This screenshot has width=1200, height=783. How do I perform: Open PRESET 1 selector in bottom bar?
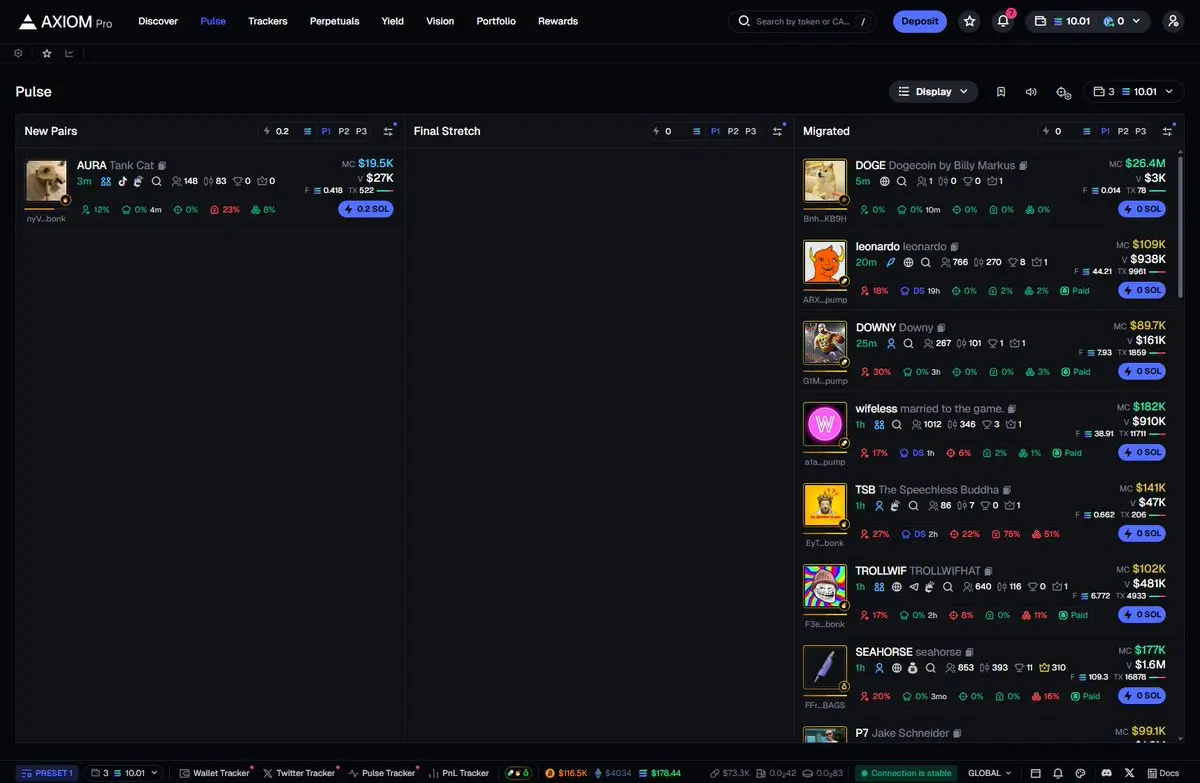coord(46,773)
